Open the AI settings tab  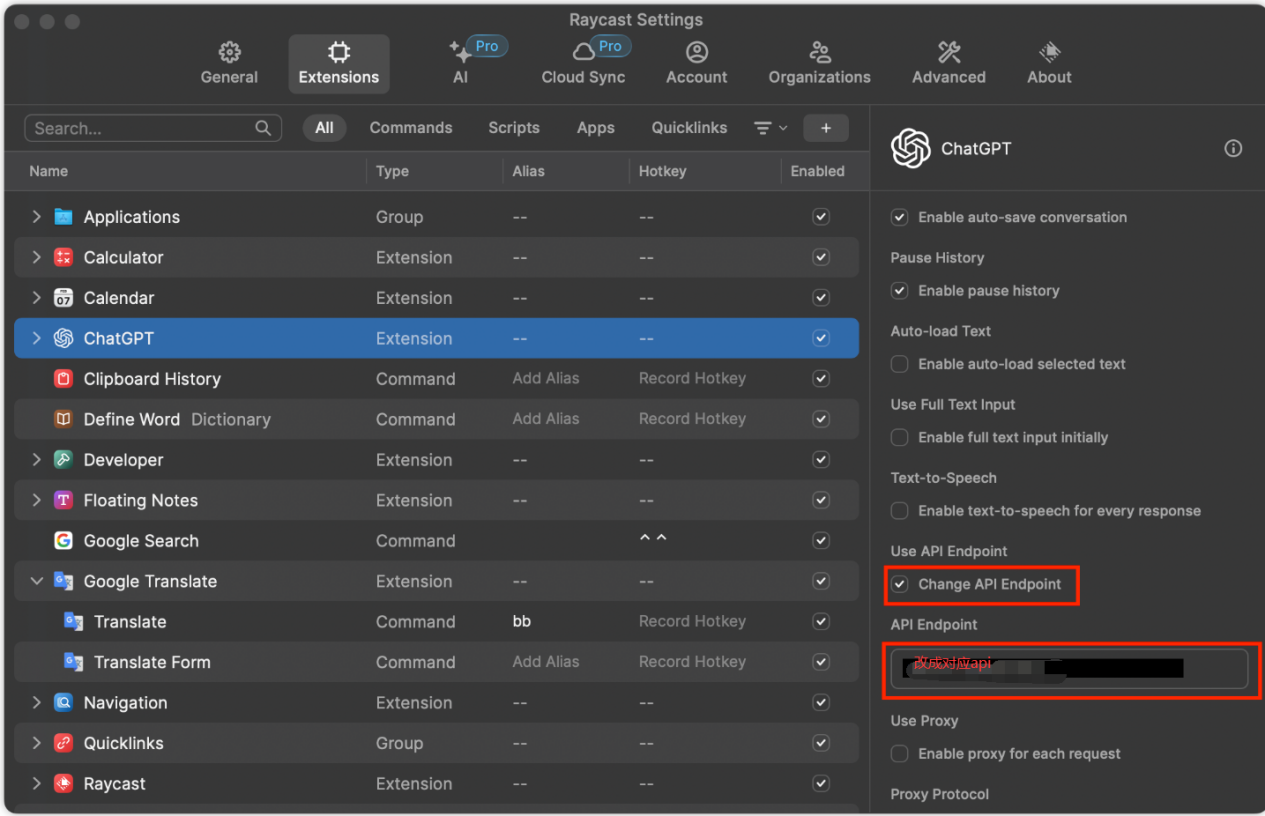(x=460, y=63)
